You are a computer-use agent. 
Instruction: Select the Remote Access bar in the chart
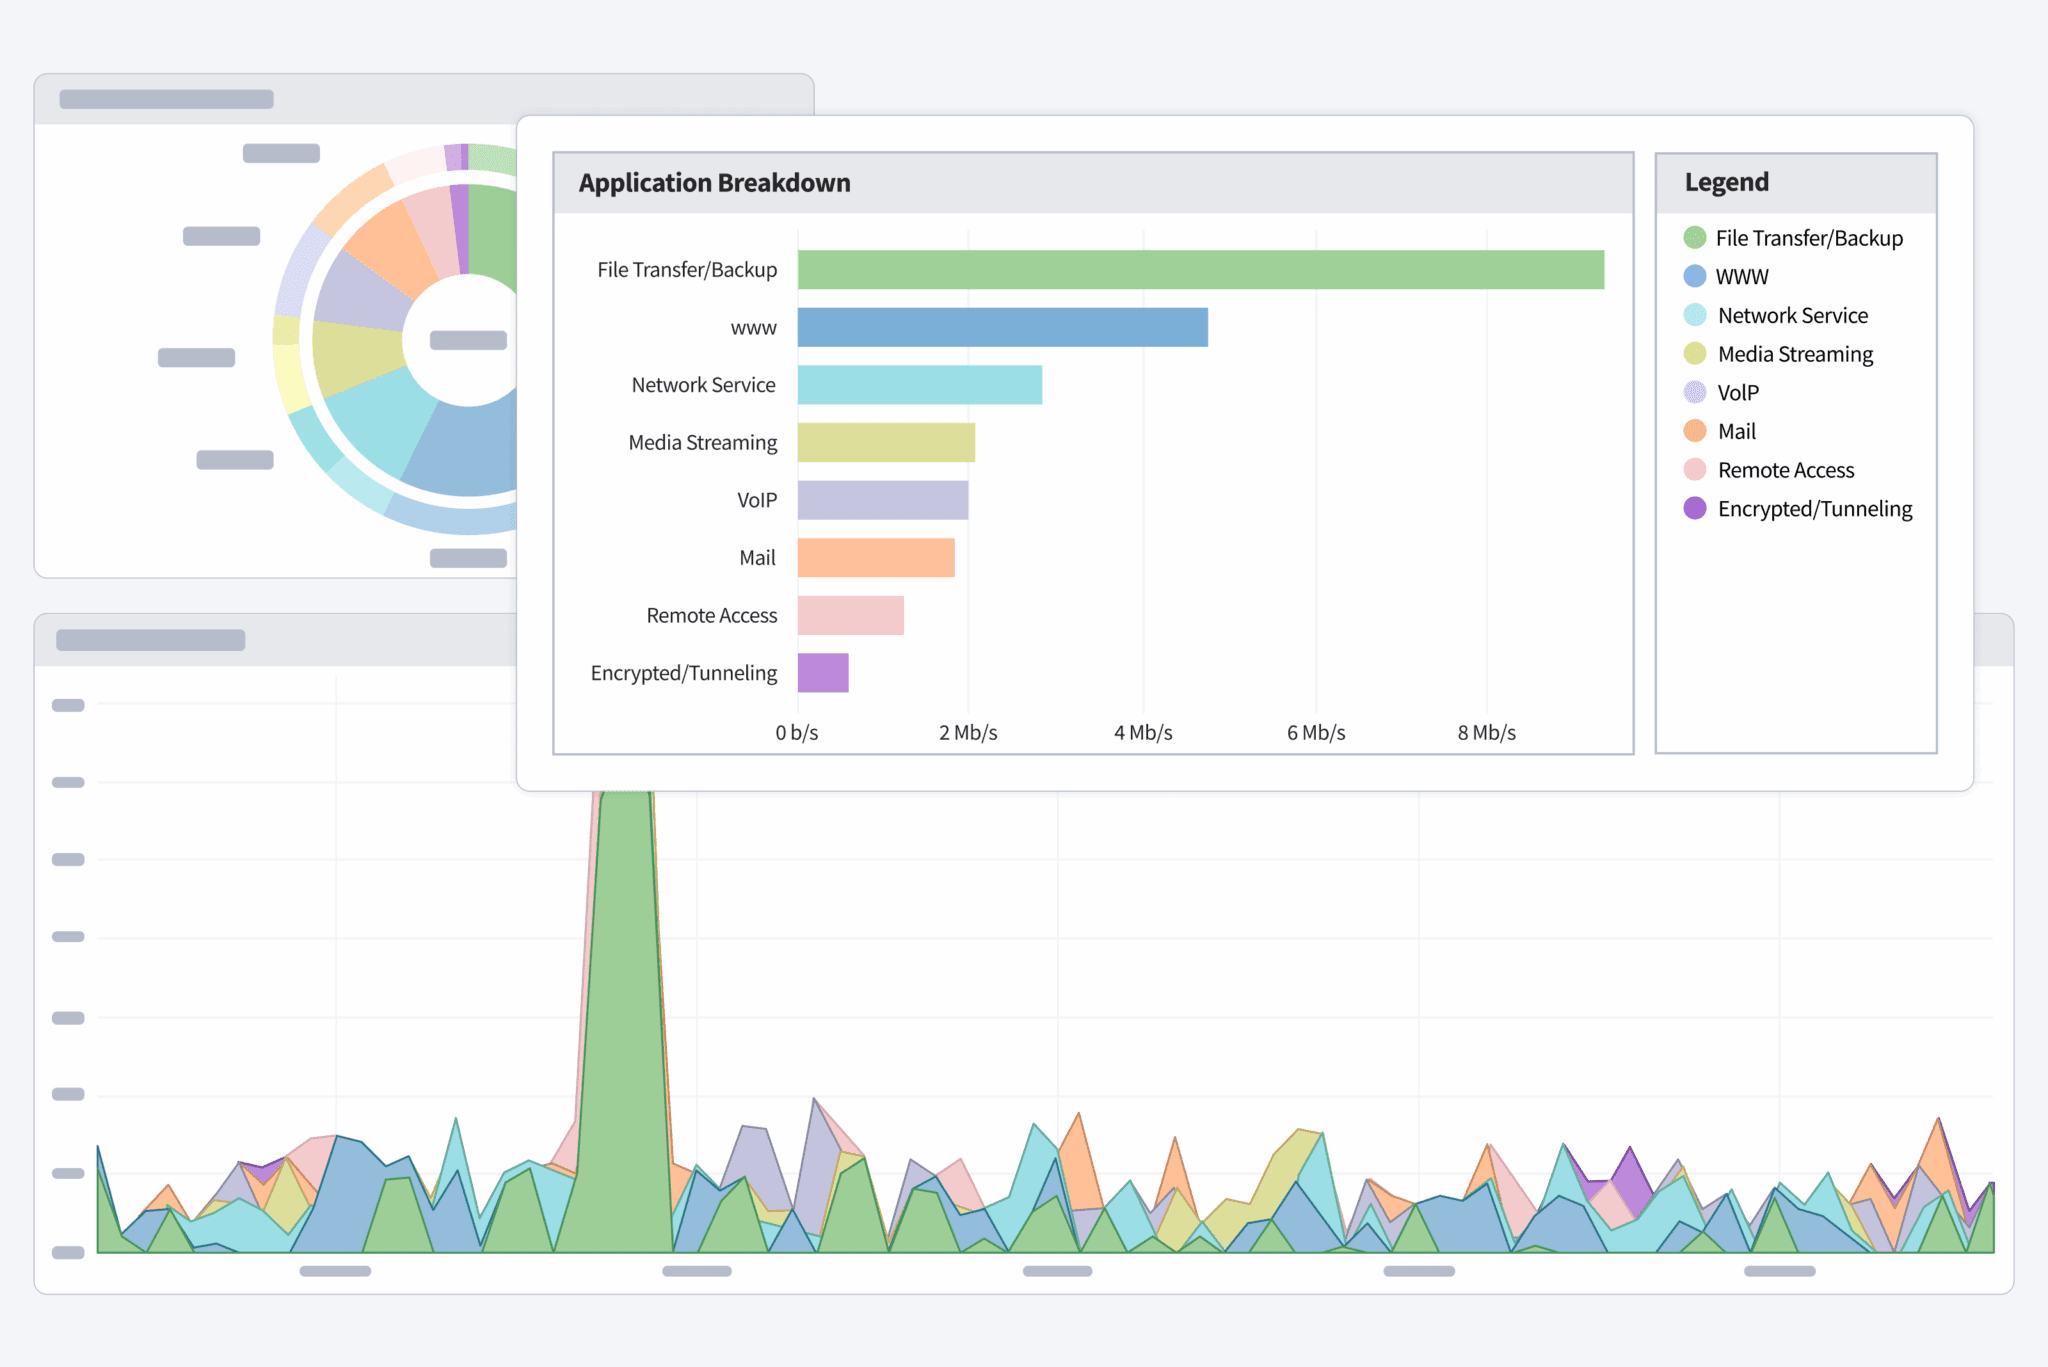coord(850,615)
